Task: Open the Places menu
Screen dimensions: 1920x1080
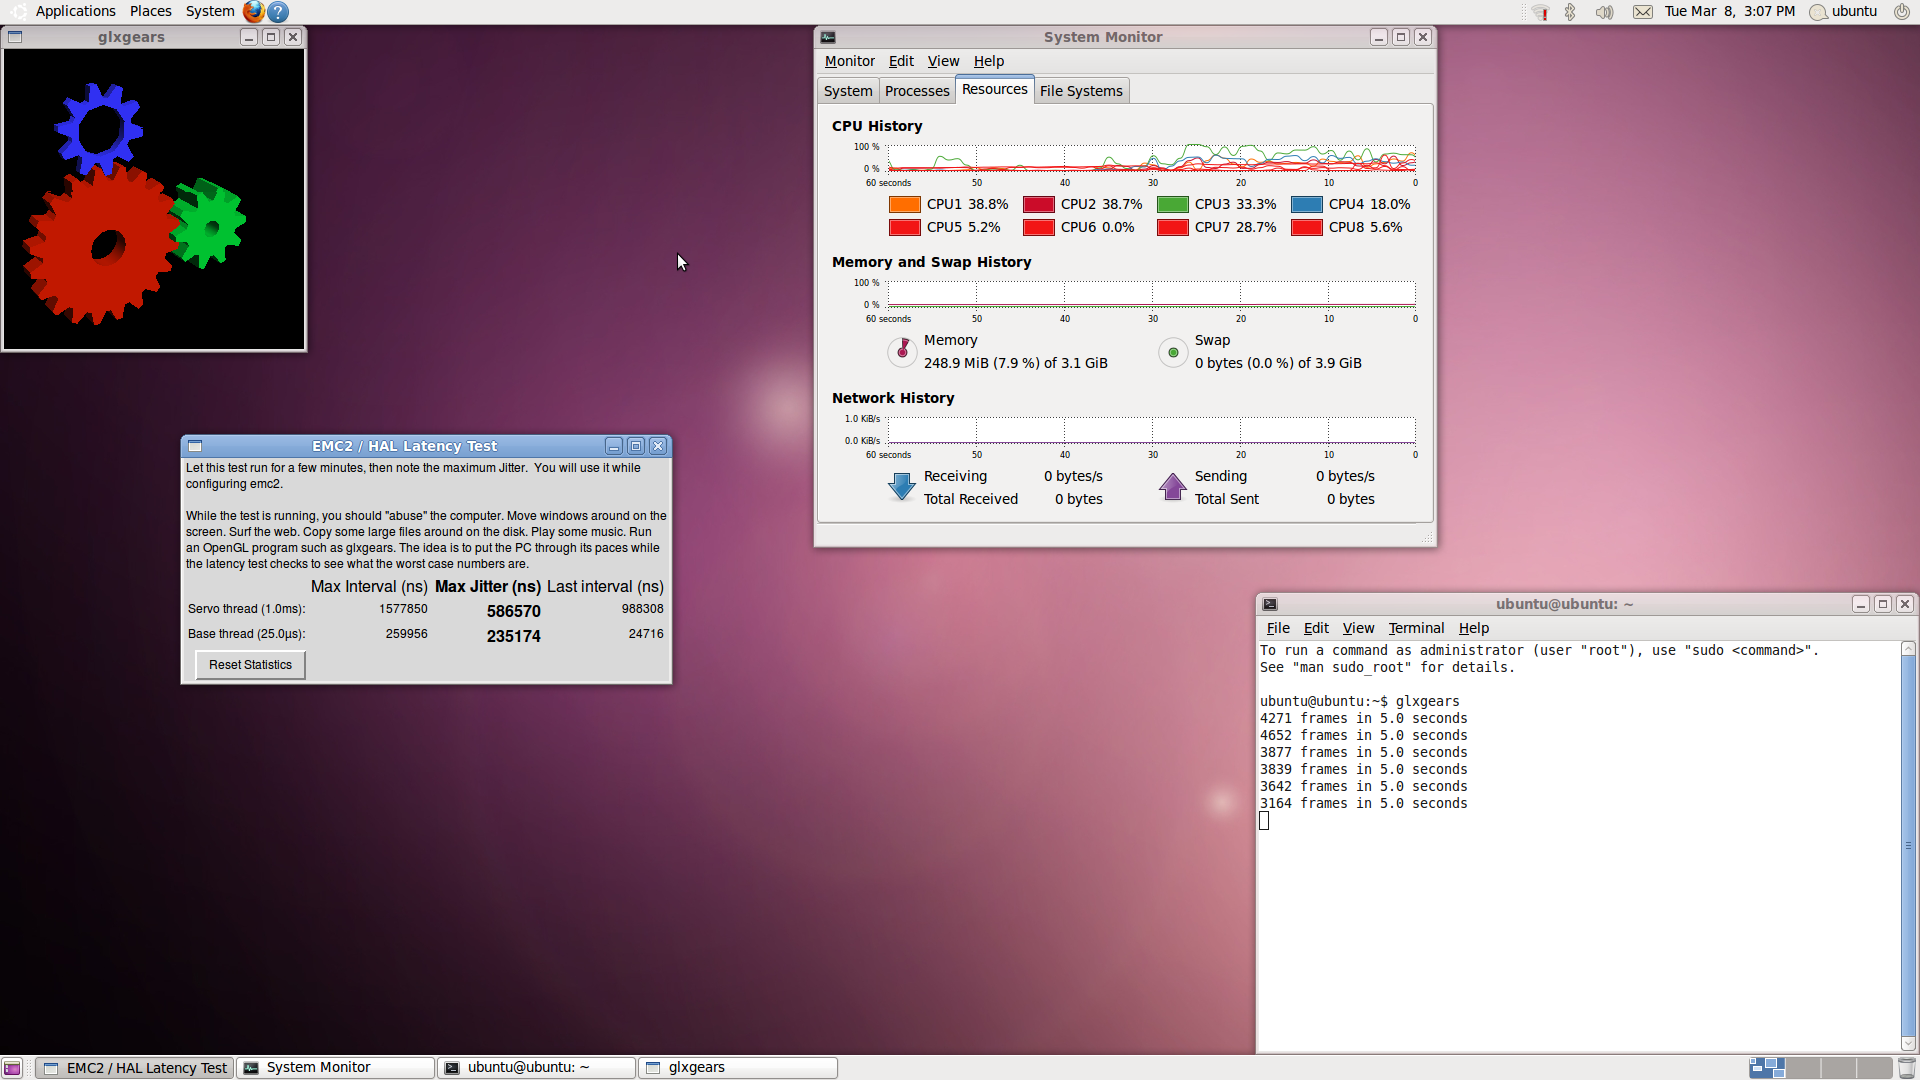Action: (151, 11)
